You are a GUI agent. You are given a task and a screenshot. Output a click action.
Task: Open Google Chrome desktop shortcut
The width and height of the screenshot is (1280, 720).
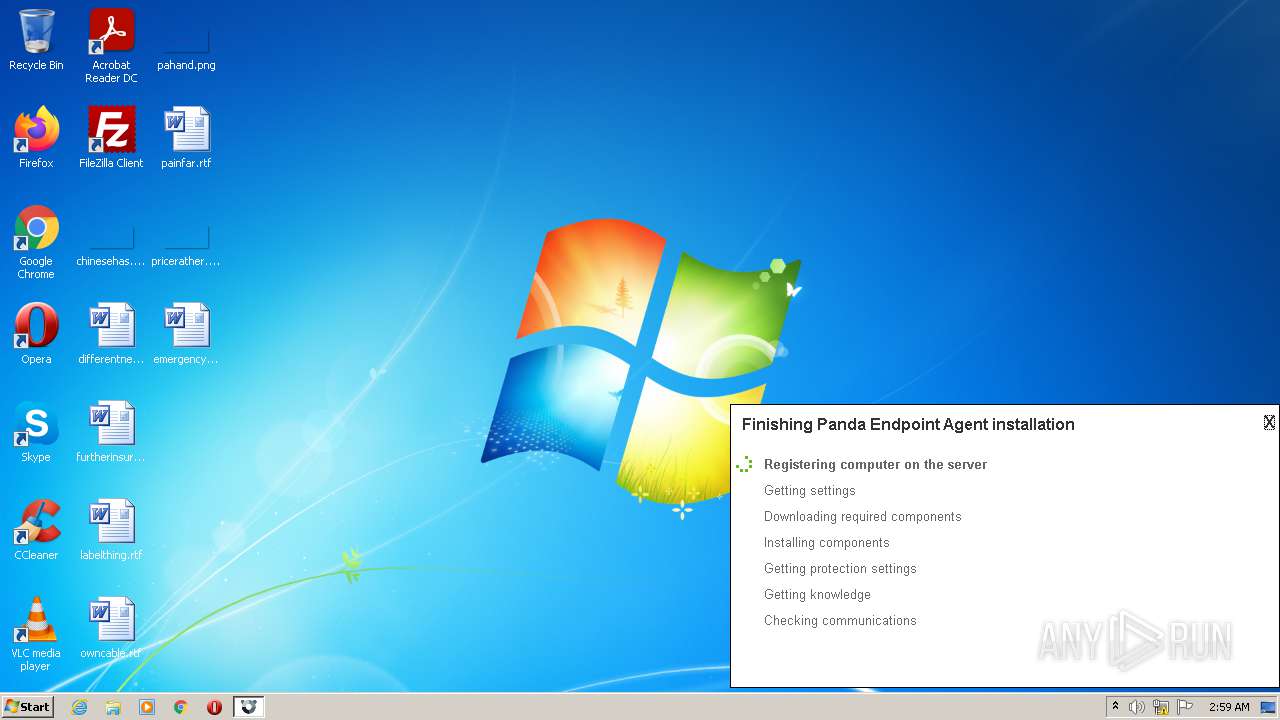[36, 242]
